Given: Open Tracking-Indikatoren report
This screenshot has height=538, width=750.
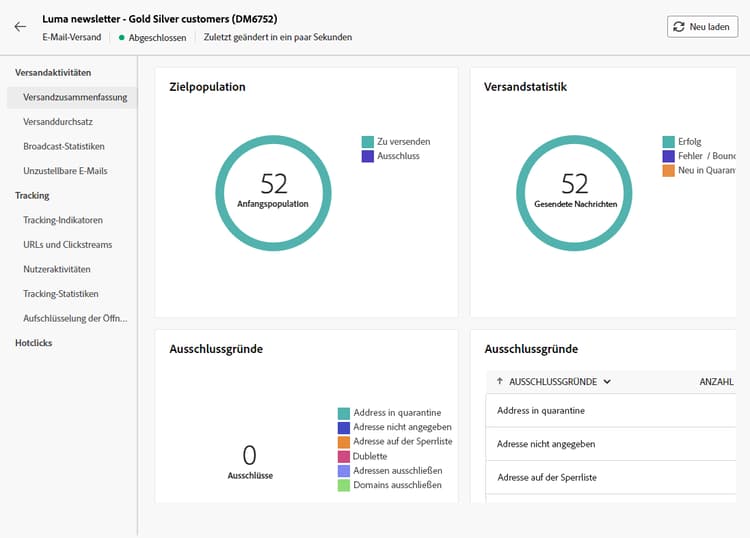Looking at the screenshot, I should coord(63,220).
